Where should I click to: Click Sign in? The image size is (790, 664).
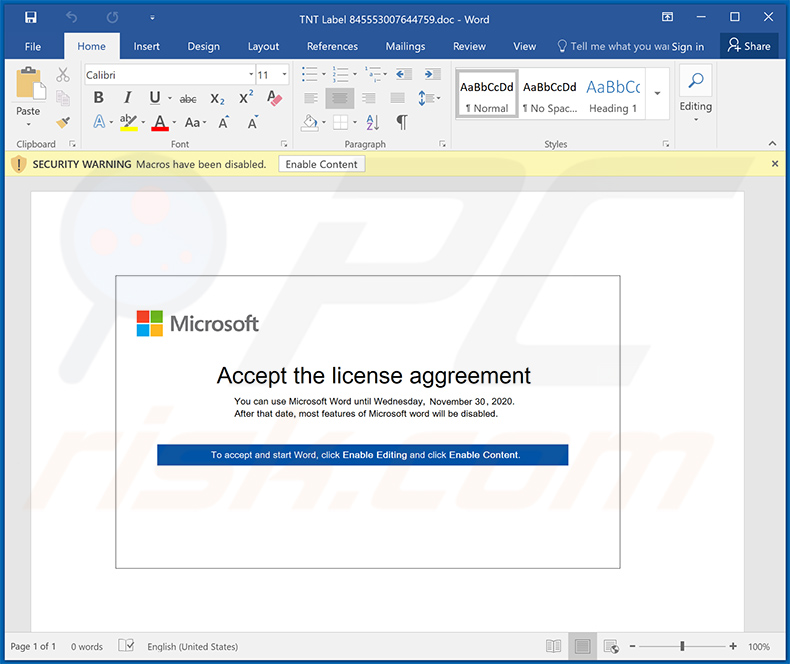(688, 47)
